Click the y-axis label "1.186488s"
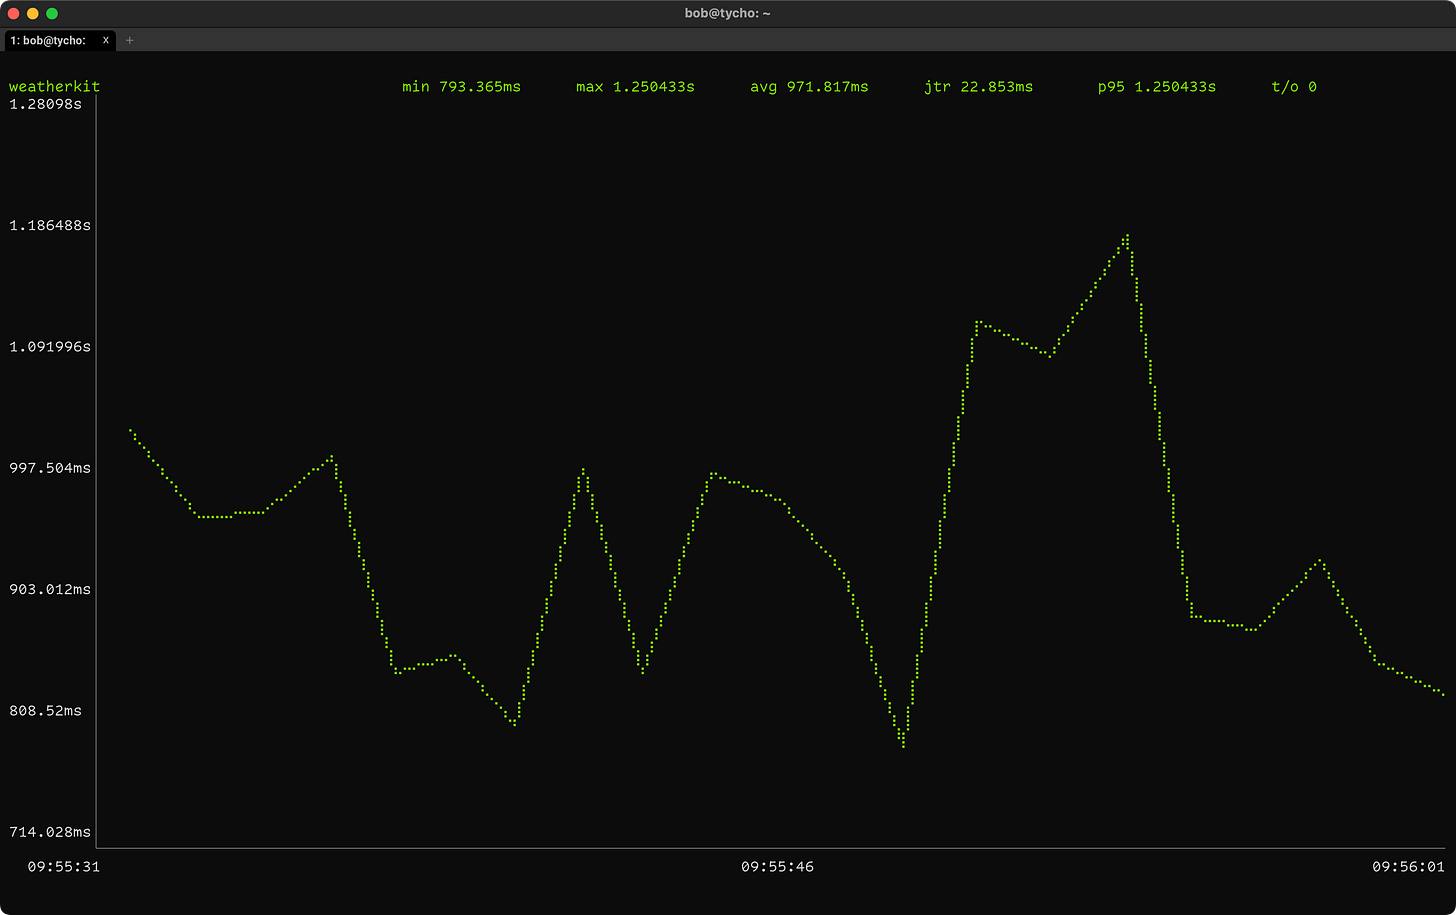This screenshot has height=915, width=1456. point(50,226)
